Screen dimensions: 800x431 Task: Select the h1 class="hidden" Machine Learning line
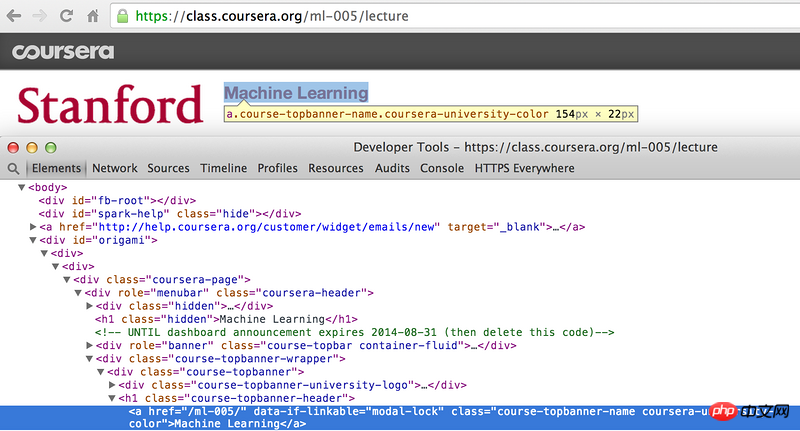tap(227, 319)
